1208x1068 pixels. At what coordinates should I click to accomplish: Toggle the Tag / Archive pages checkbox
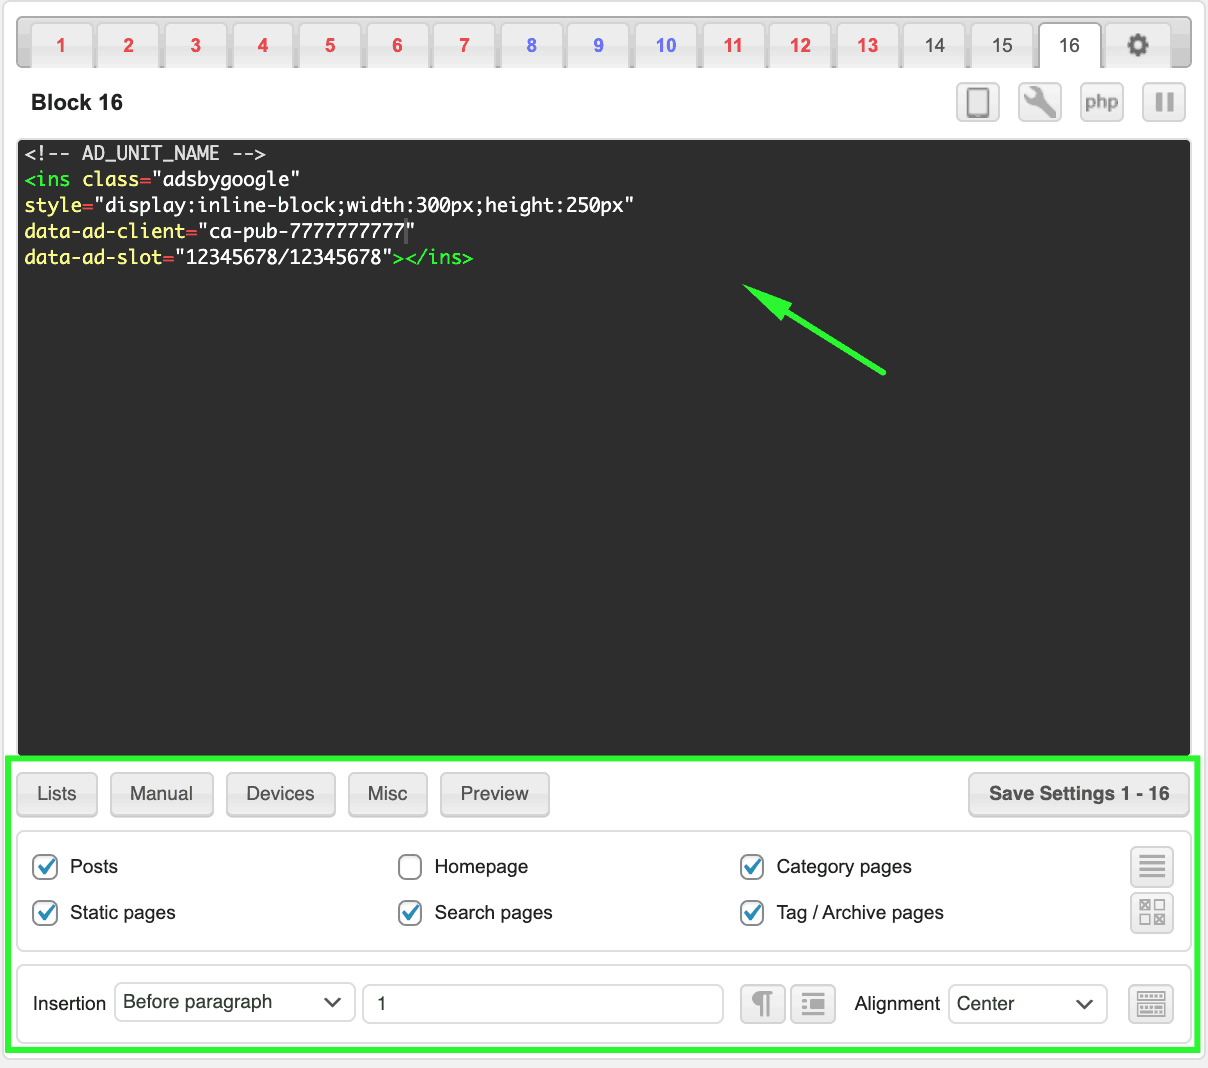752,913
